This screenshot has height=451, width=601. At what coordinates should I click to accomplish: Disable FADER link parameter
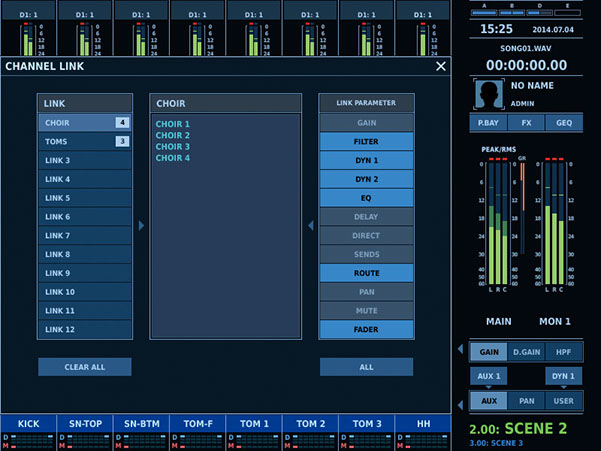(x=366, y=330)
